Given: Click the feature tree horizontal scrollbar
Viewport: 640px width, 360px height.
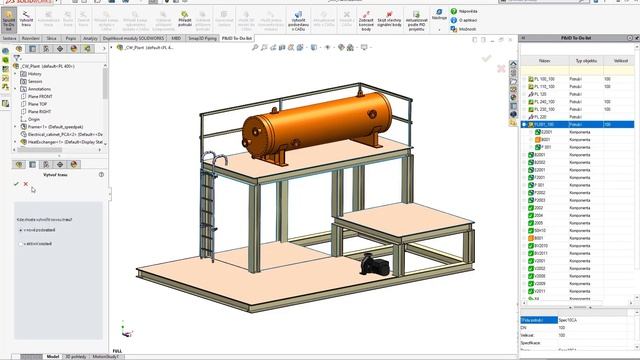Looking at the screenshot, I should tap(40, 150).
